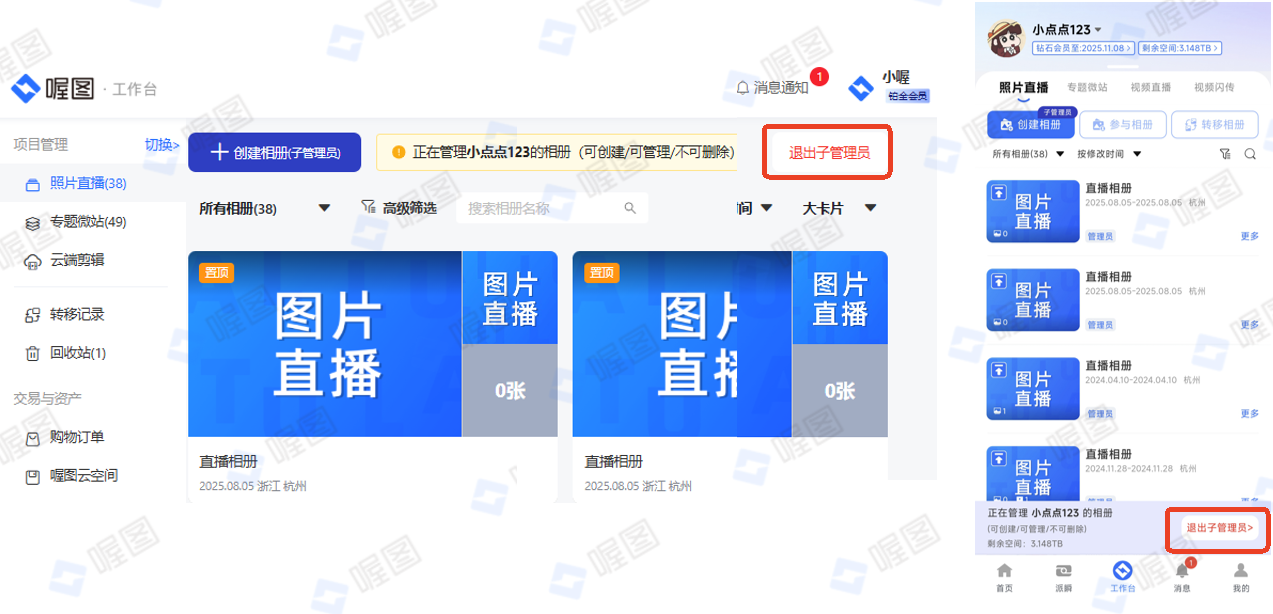Image resolution: width=1273 pixels, height=614 pixels.
Task: Click the 2024.04.10-2024.04.10 date text on mobile
Action: (x=1130, y=380)
